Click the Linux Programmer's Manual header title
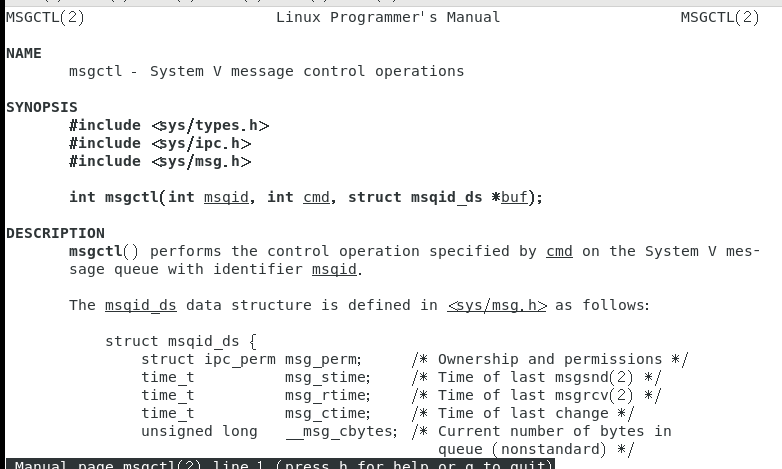 [388, 17]
